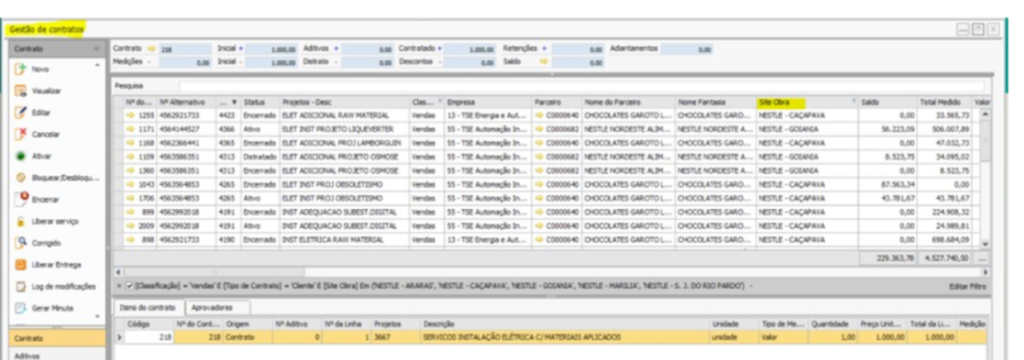Viewport: 1024px width, 360px height.
Task: Open document 1109 using its yellow link arrow
Action: coord(130,156)
